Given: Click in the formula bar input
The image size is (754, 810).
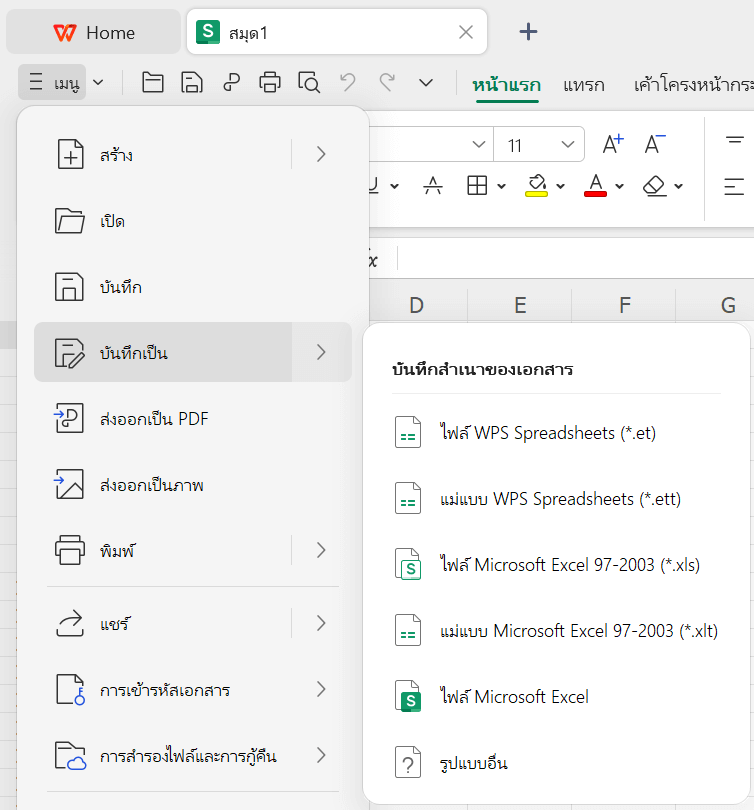Looking at the screenshot, I should 576,258.
